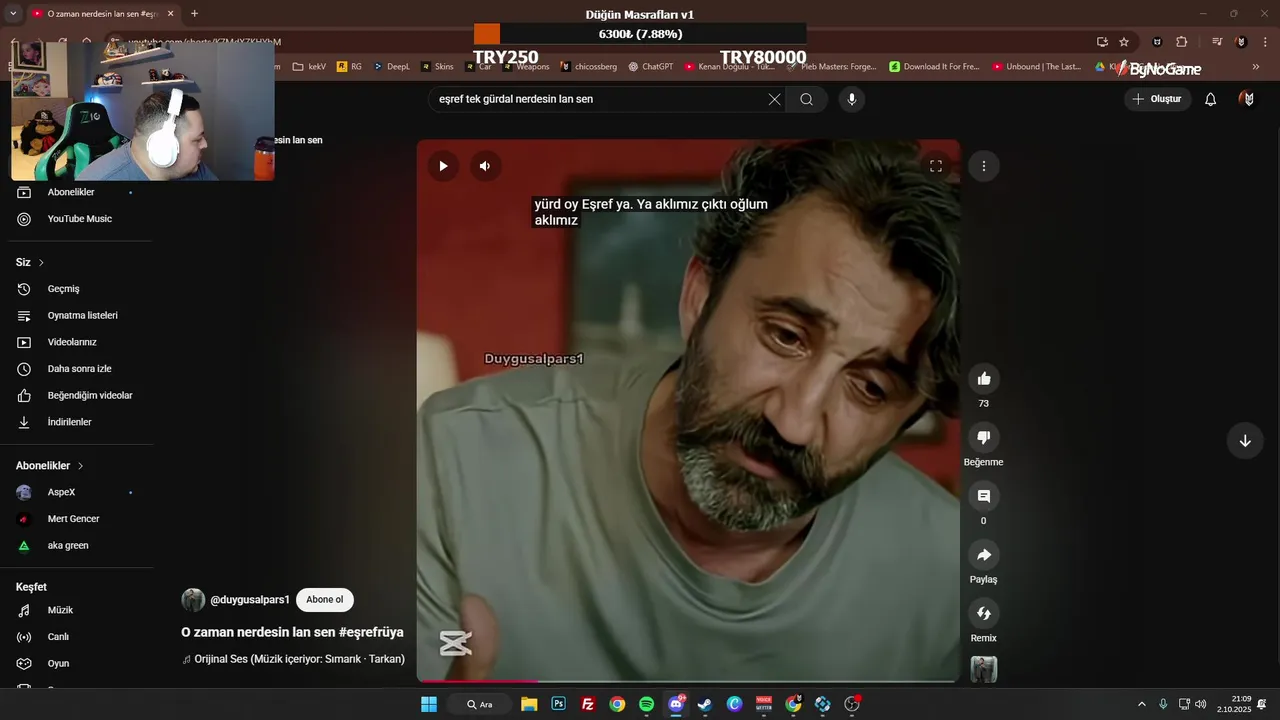Like the Short with 73 likes

click(x=984, y=378)
